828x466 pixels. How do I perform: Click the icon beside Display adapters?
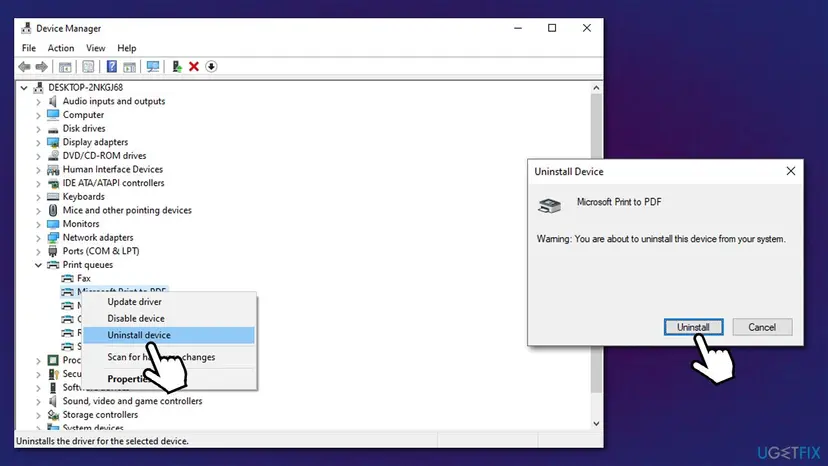[x=53, y=142]
